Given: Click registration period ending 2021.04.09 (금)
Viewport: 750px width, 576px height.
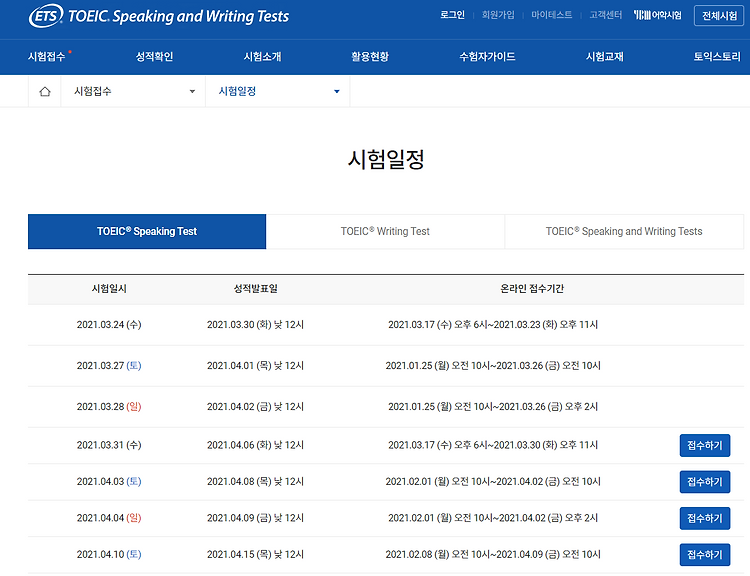Looking at the screenshot, I should 493,554.
